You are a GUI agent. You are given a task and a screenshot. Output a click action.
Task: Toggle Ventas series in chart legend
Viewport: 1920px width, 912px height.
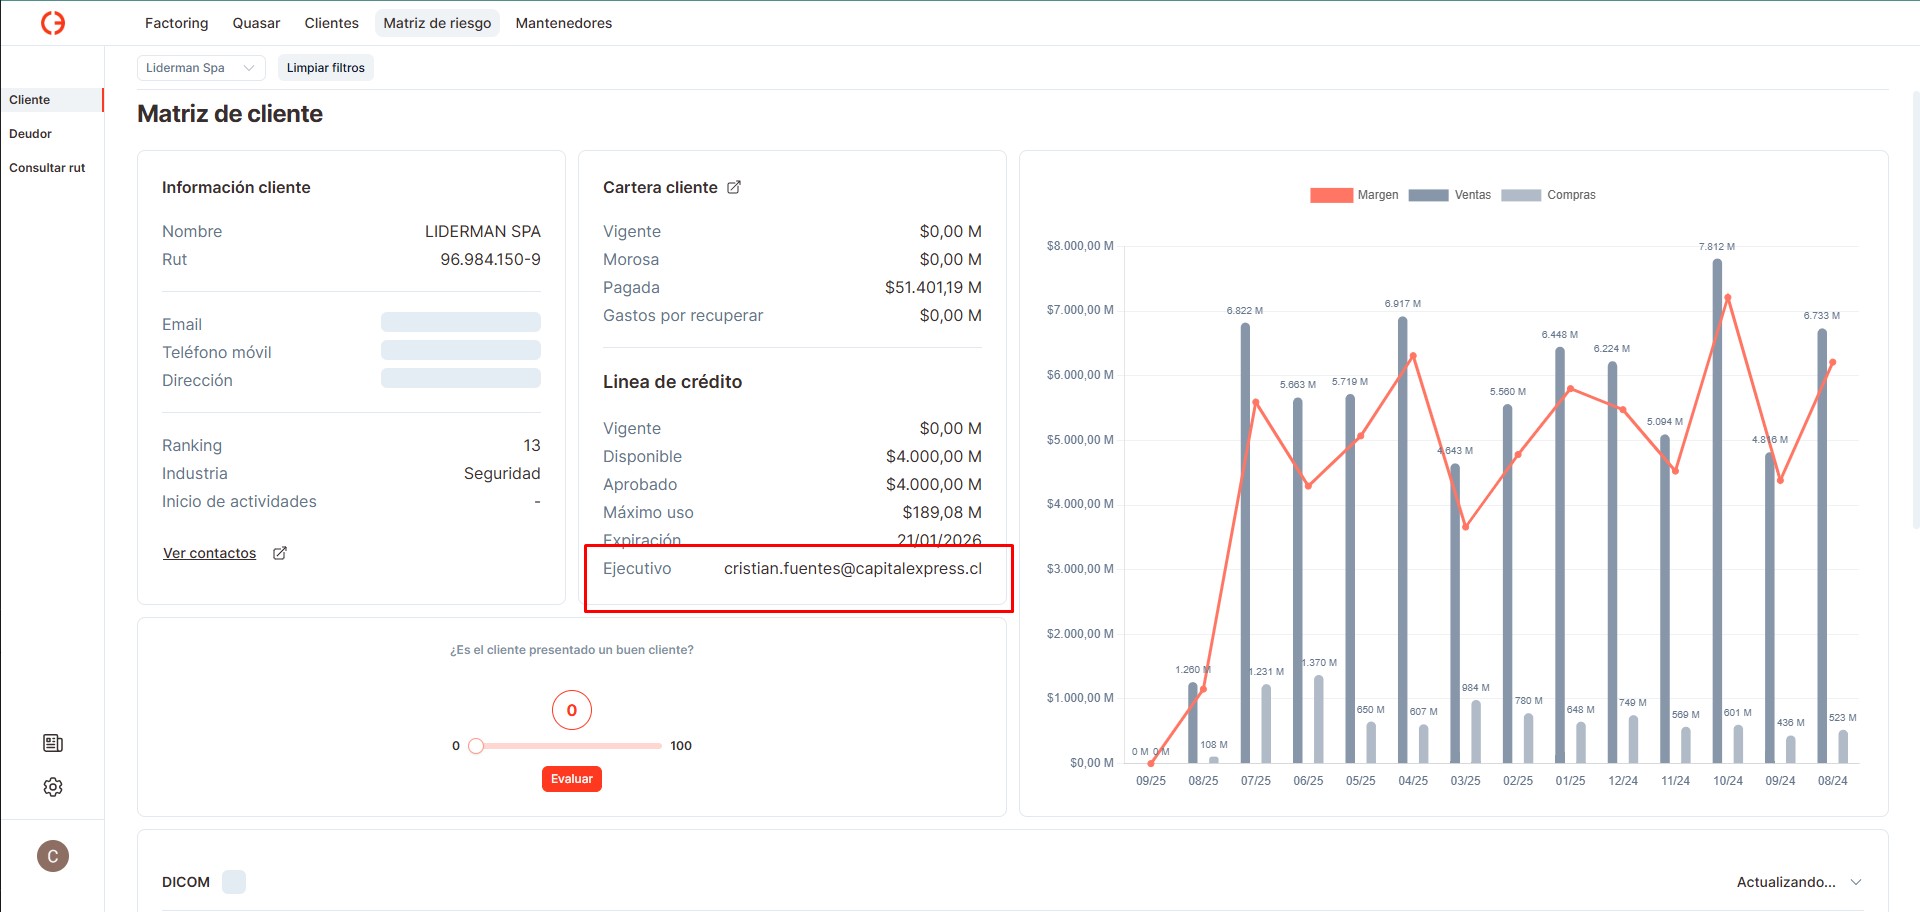[x=1450, y=195]
